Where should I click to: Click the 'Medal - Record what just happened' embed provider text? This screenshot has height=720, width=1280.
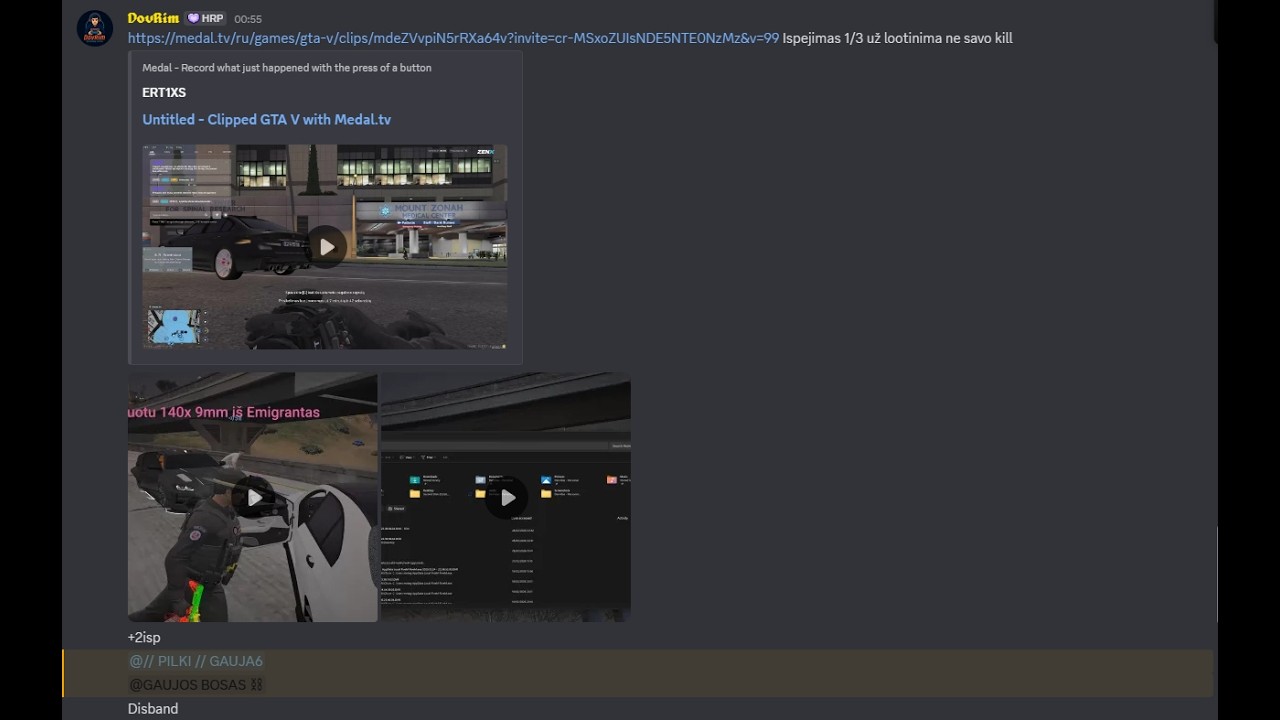click(287, 68)
